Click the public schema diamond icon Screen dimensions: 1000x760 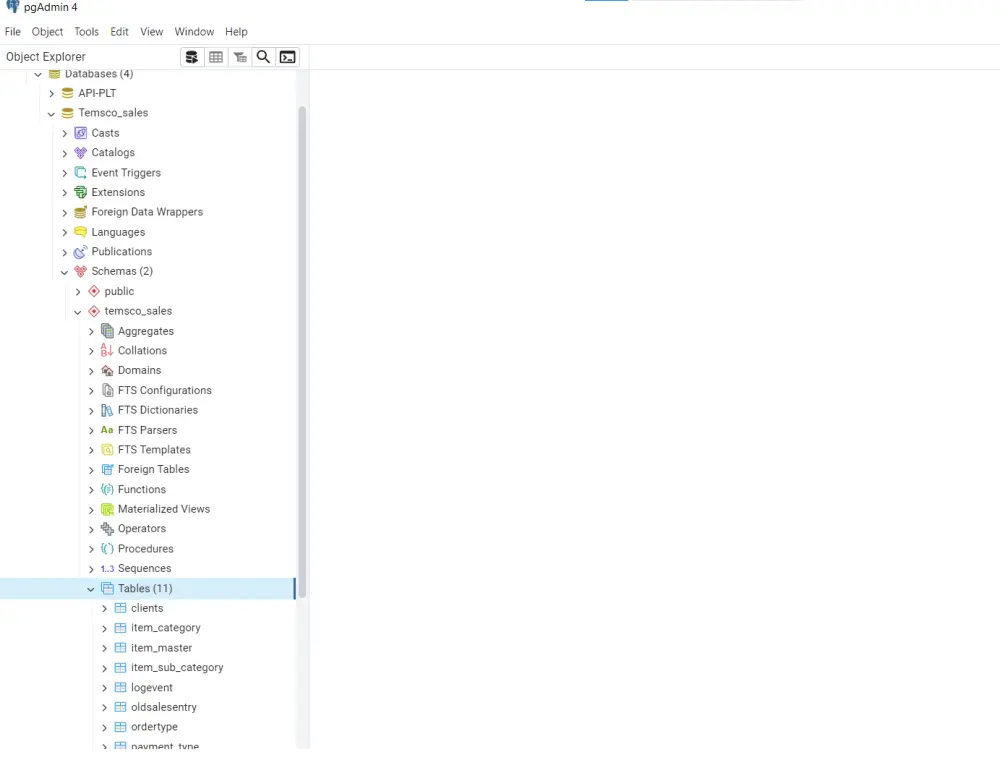(94, 291)
